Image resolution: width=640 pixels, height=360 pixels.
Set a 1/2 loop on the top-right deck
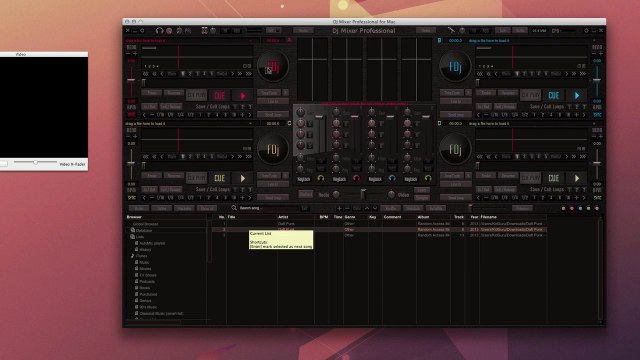(x=524, y=115)
